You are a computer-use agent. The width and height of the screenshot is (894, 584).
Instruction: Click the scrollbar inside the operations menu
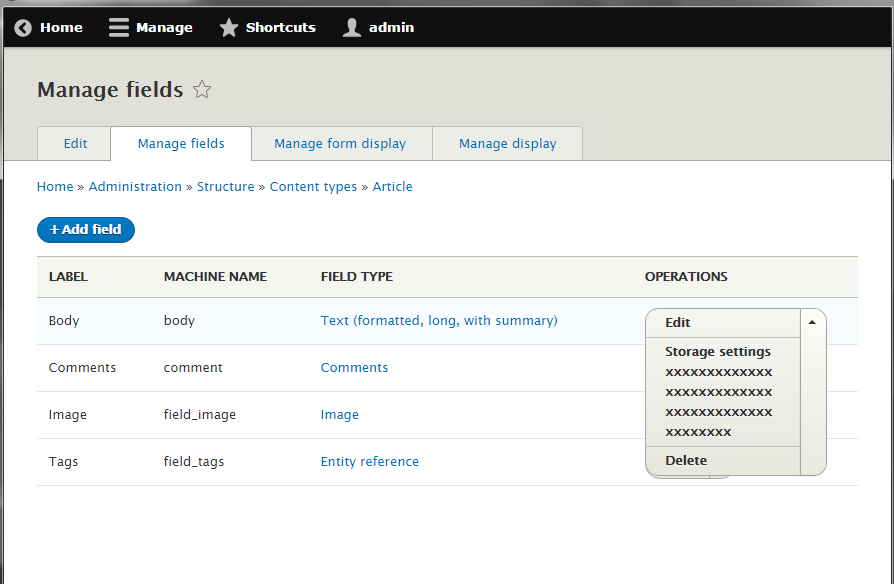[x=812, y=390]
